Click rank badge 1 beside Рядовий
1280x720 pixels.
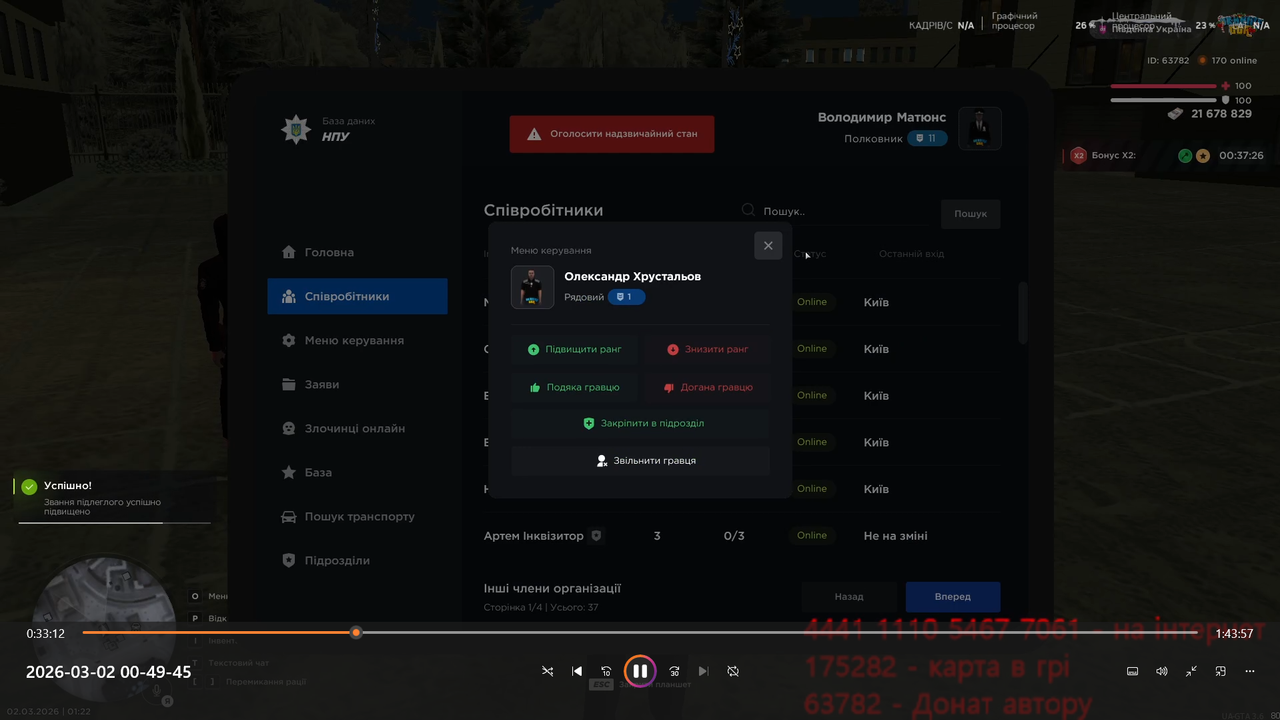point(626,297)
